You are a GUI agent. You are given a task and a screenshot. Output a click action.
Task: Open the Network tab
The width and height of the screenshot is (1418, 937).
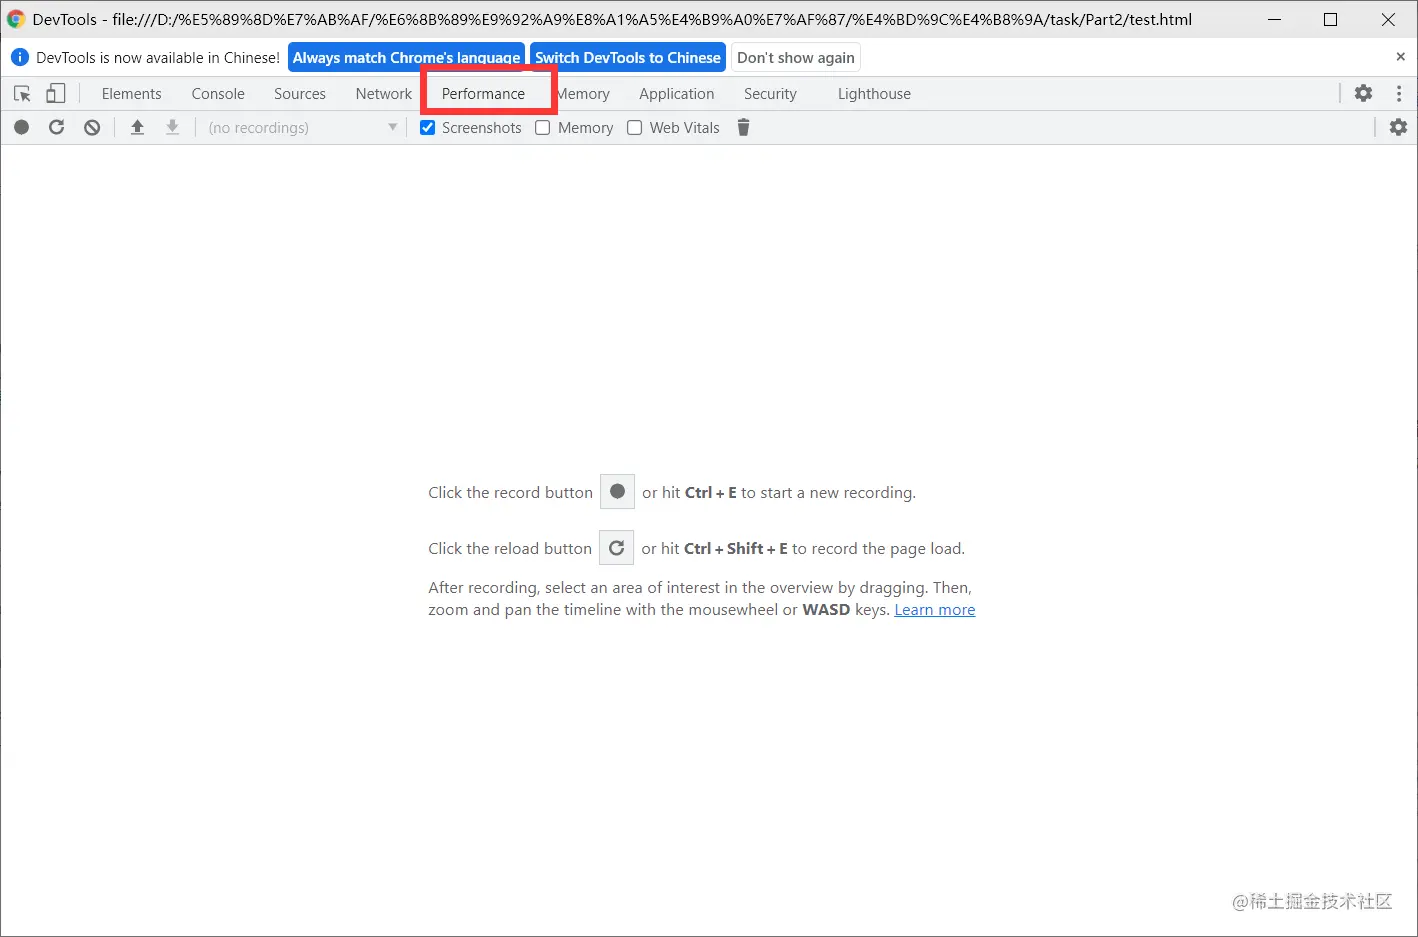[383, 93]
